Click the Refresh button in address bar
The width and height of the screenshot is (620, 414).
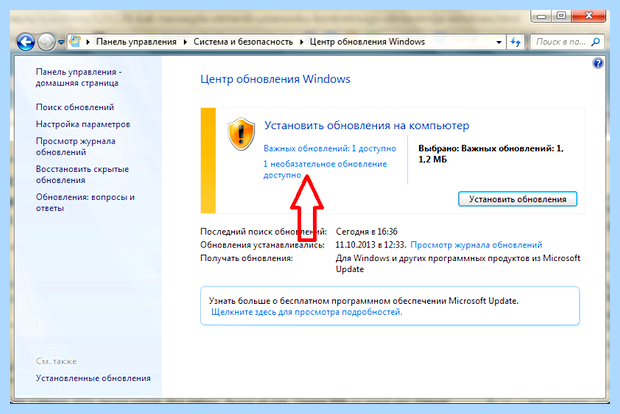[516, 42]
